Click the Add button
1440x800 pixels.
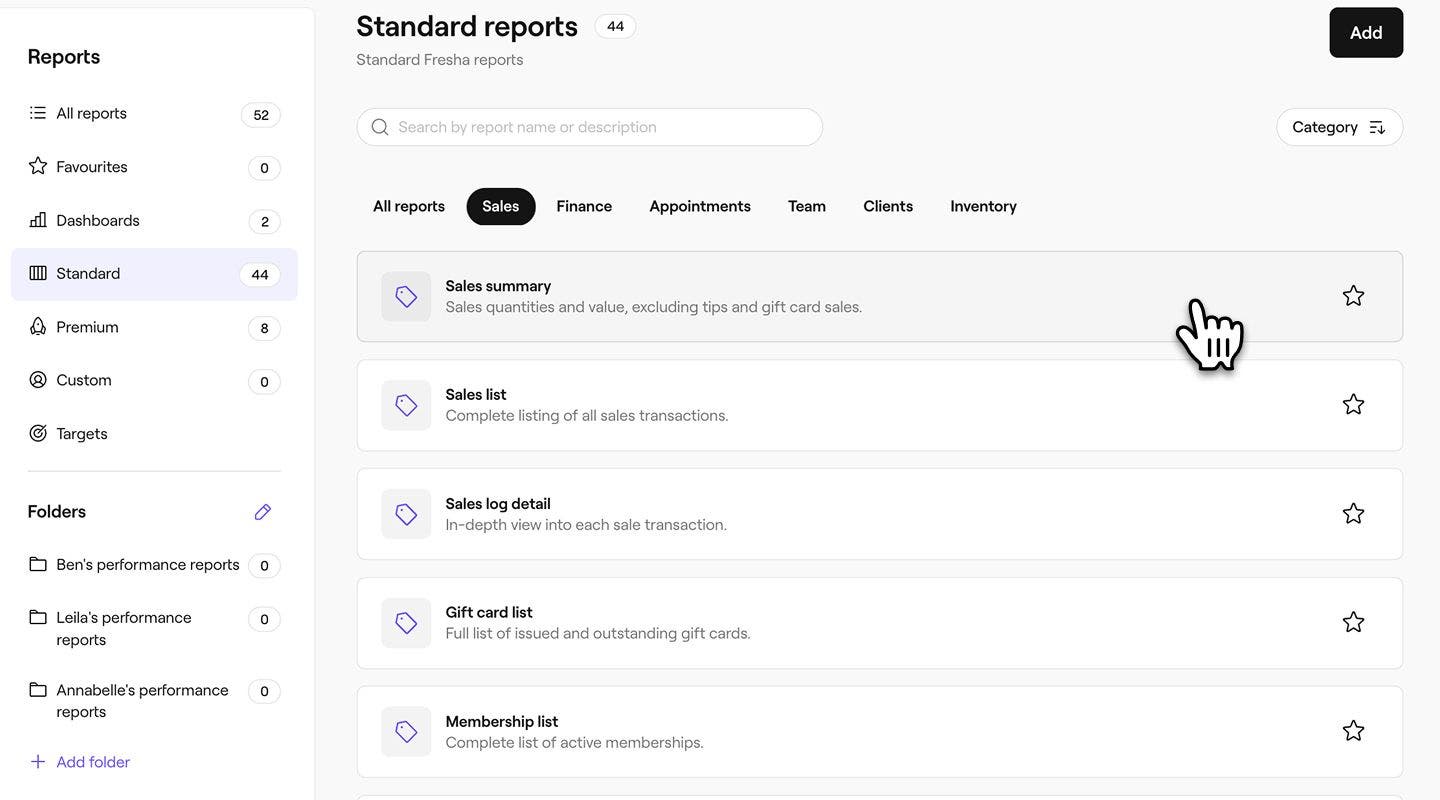[1366, 33]
